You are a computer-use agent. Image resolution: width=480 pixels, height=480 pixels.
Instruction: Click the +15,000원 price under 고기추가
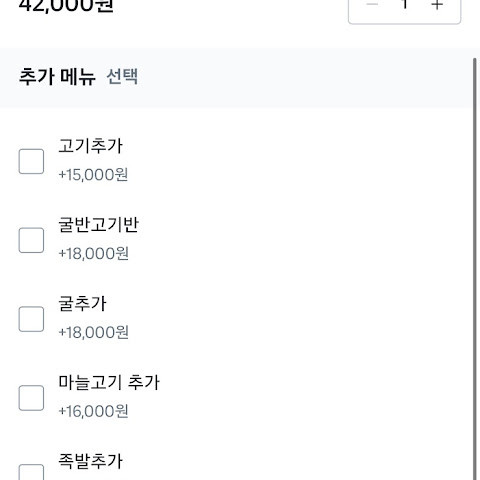click(93, 175)
